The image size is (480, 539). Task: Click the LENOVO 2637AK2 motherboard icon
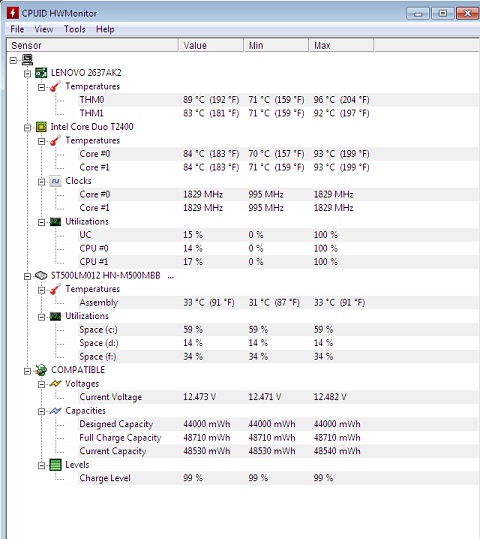pos(41,73)
